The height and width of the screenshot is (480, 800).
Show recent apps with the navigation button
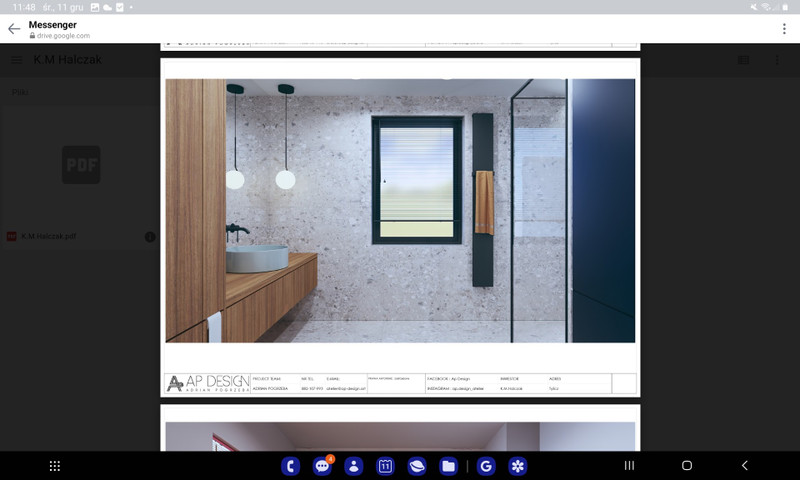[629, 466]
